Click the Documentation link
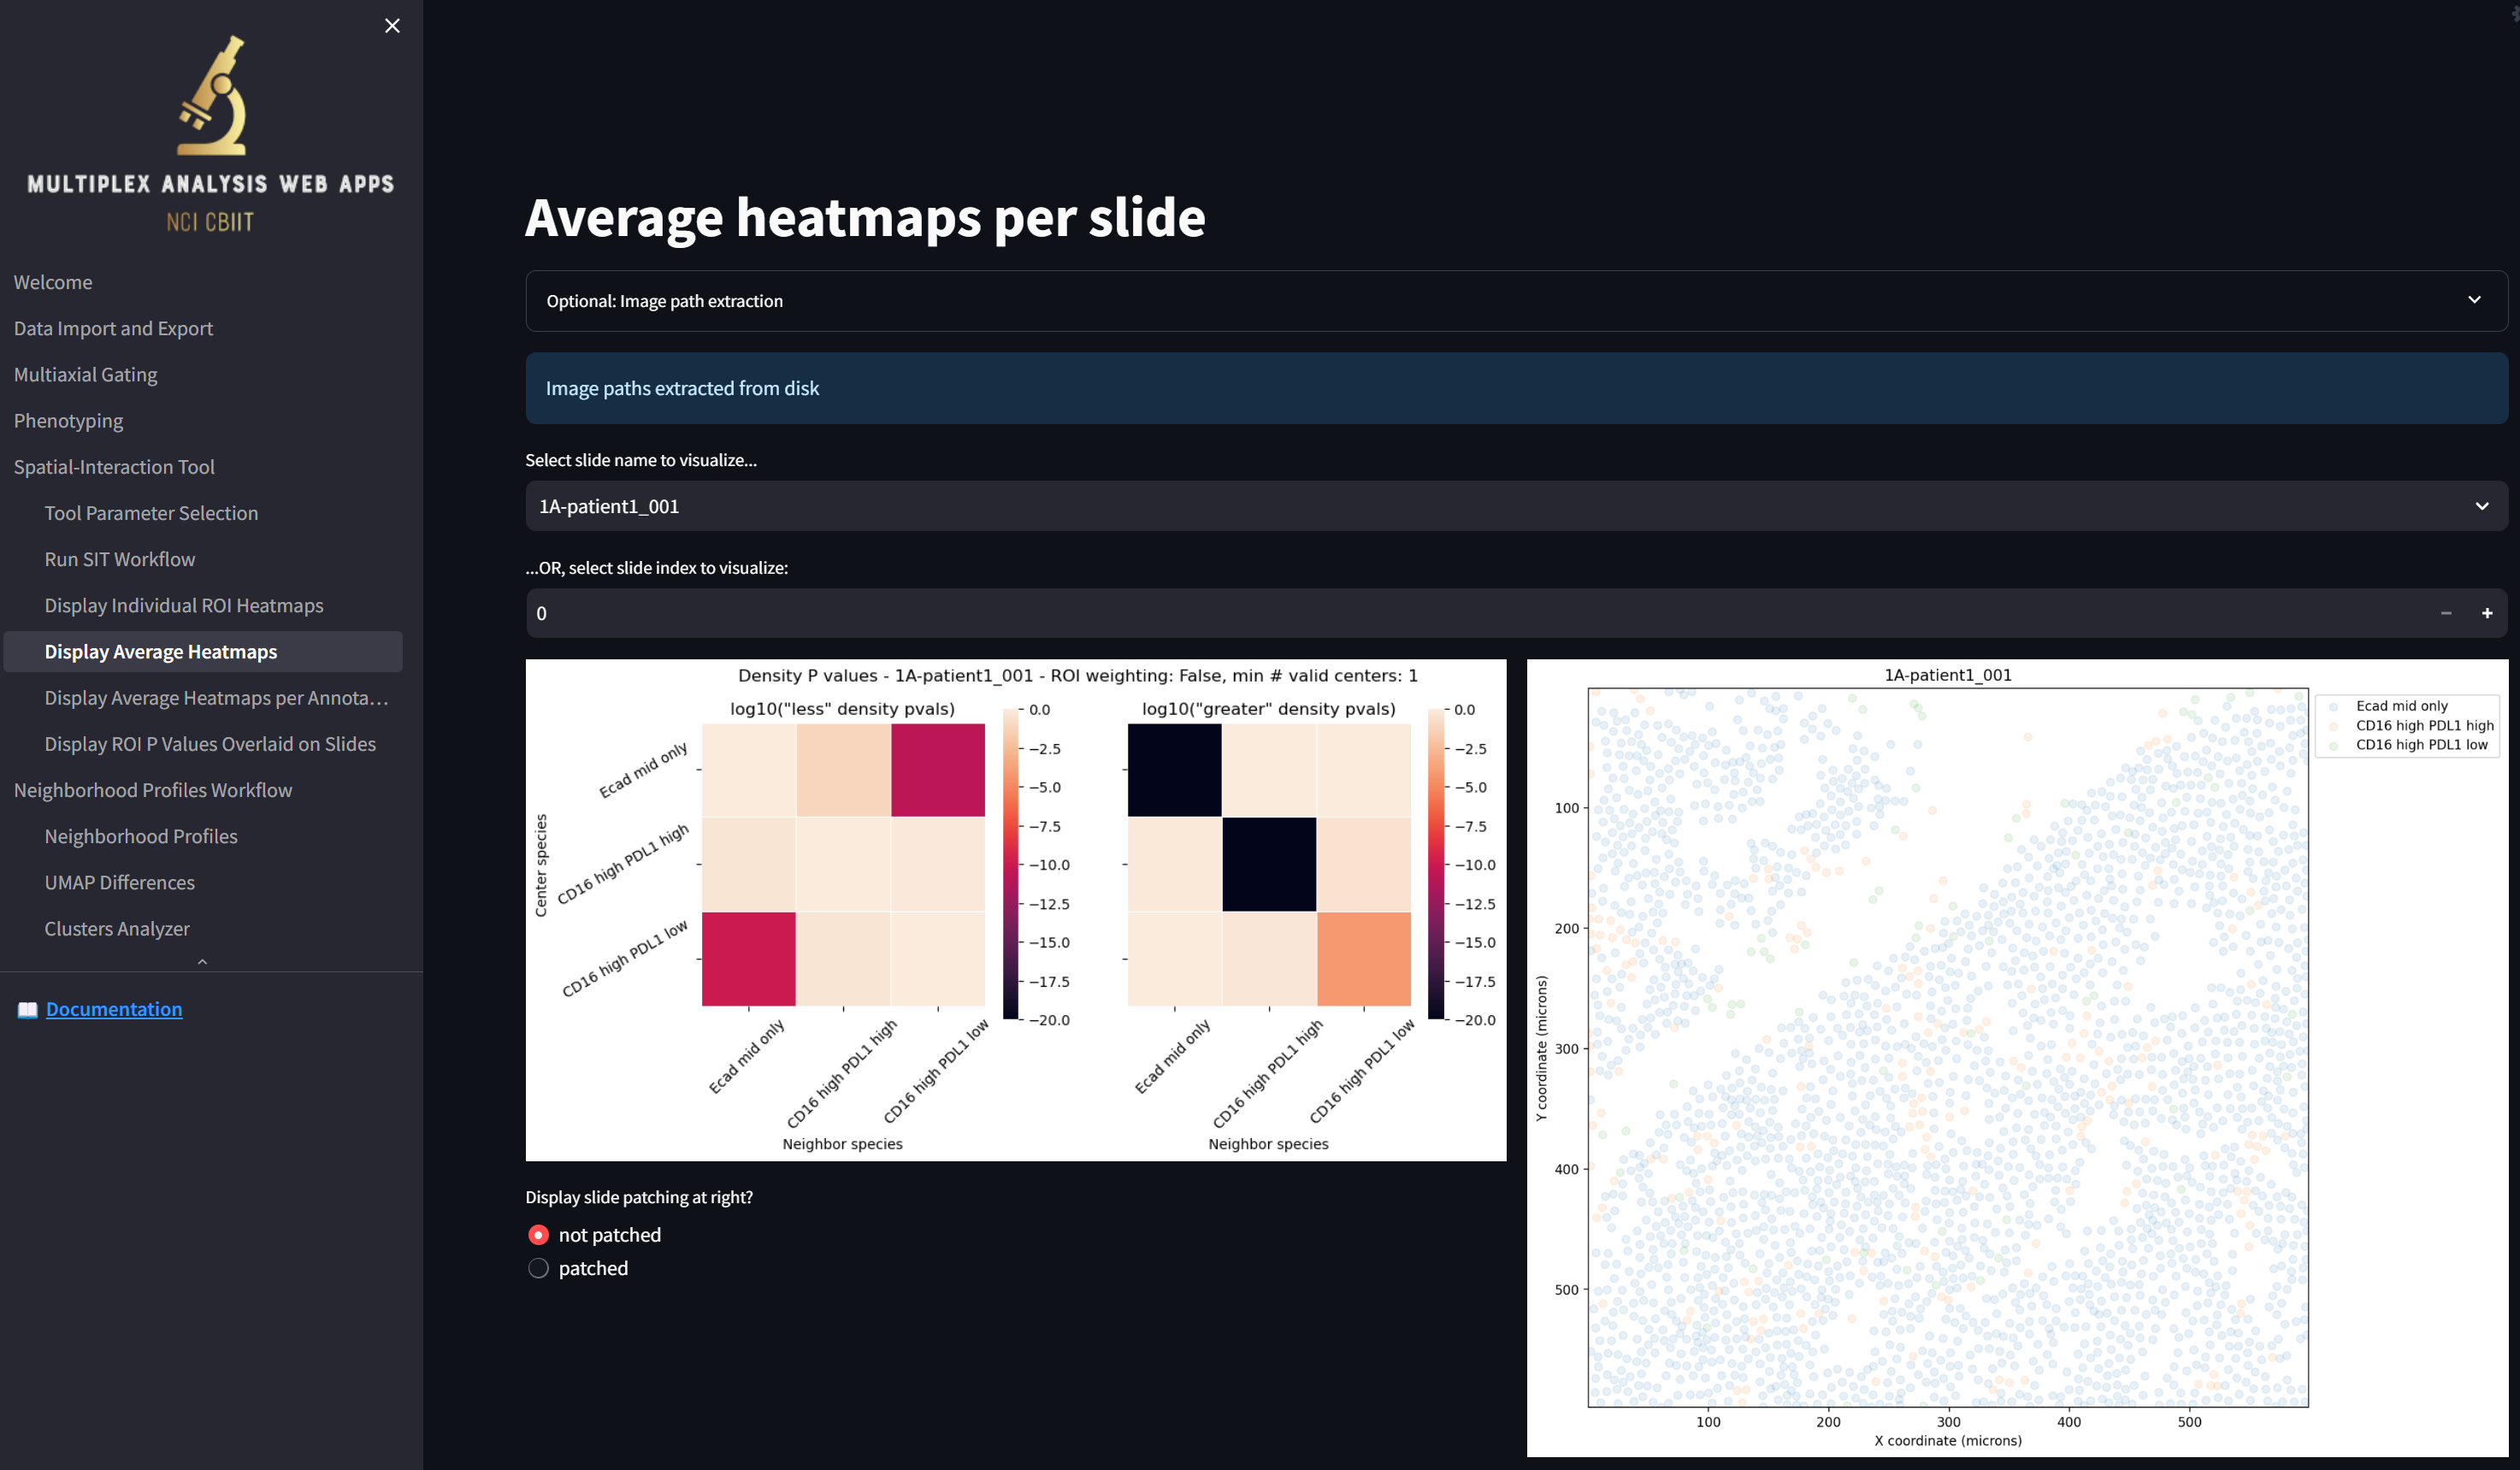2520x1470 pixels. coord(114,1008)
